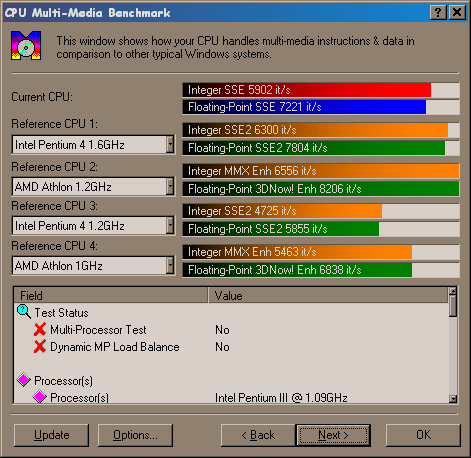This screenshot has height=458, width=471.
Task: Click the Update button
Action: point(52,435)
